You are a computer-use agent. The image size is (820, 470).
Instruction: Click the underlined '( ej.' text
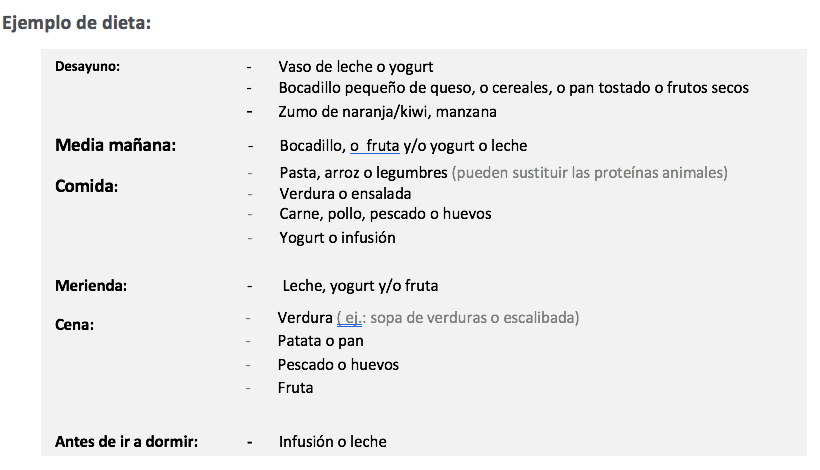pyautogui.click(x=349, y=318)
